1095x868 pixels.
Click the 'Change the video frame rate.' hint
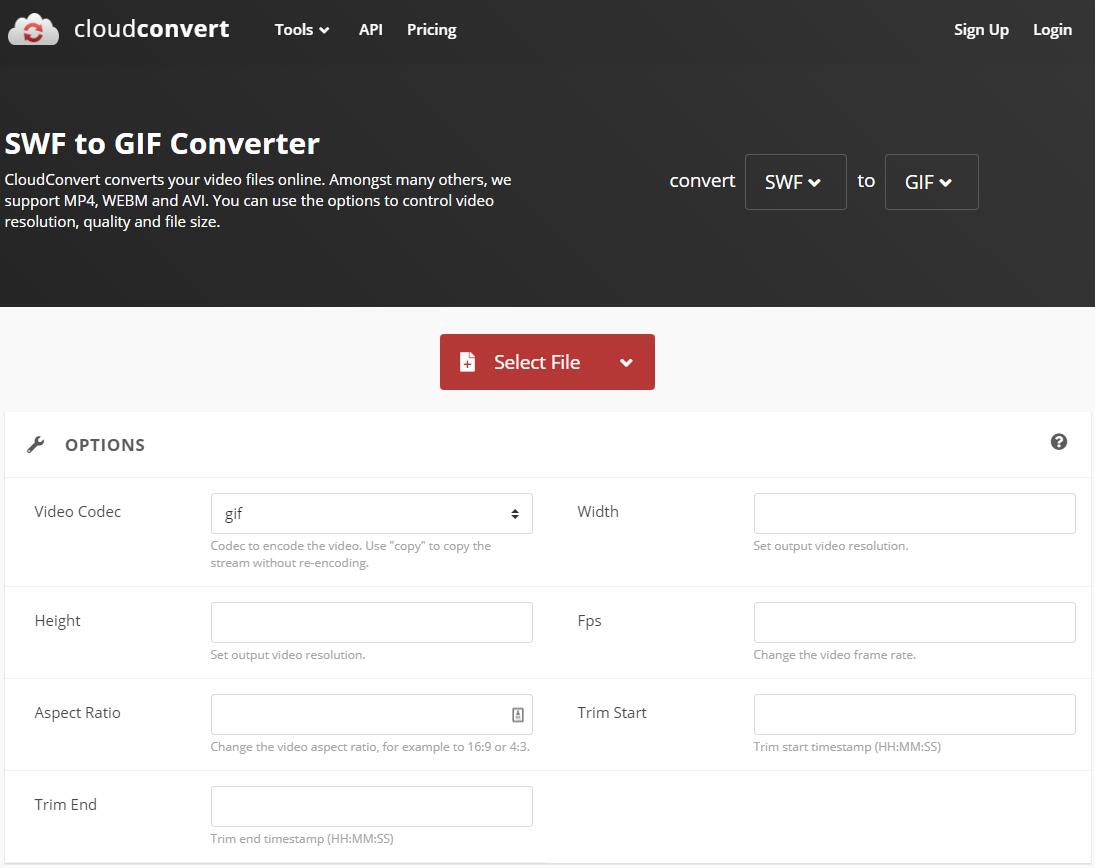tap(835, 655)
